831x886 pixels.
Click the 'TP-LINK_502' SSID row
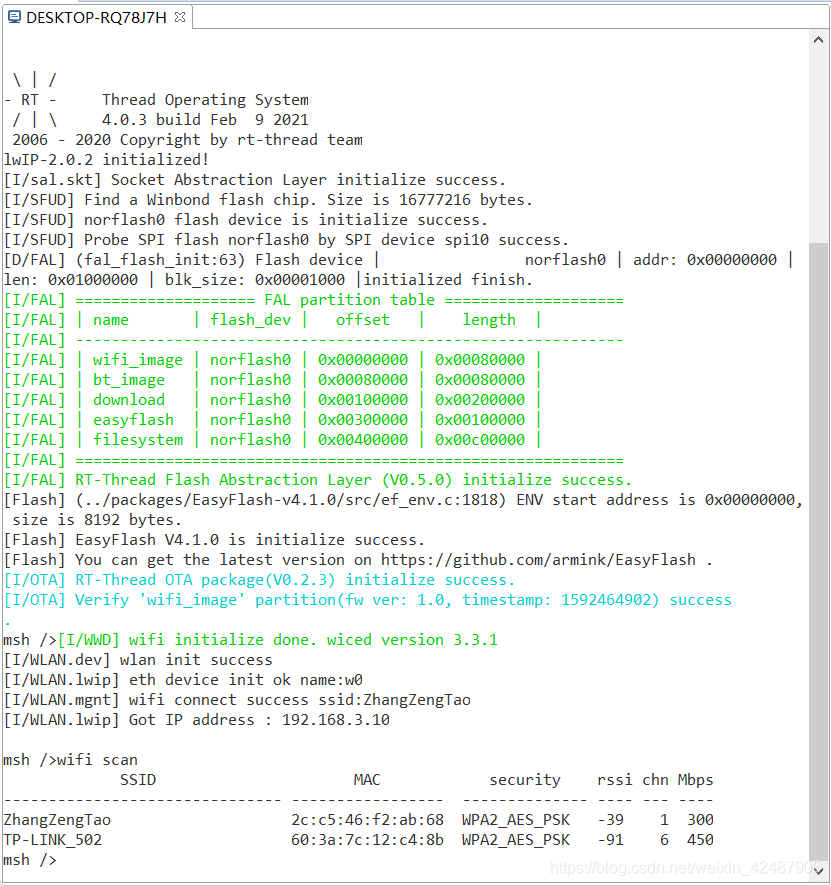pyautogui.click(x=53, y=840)
